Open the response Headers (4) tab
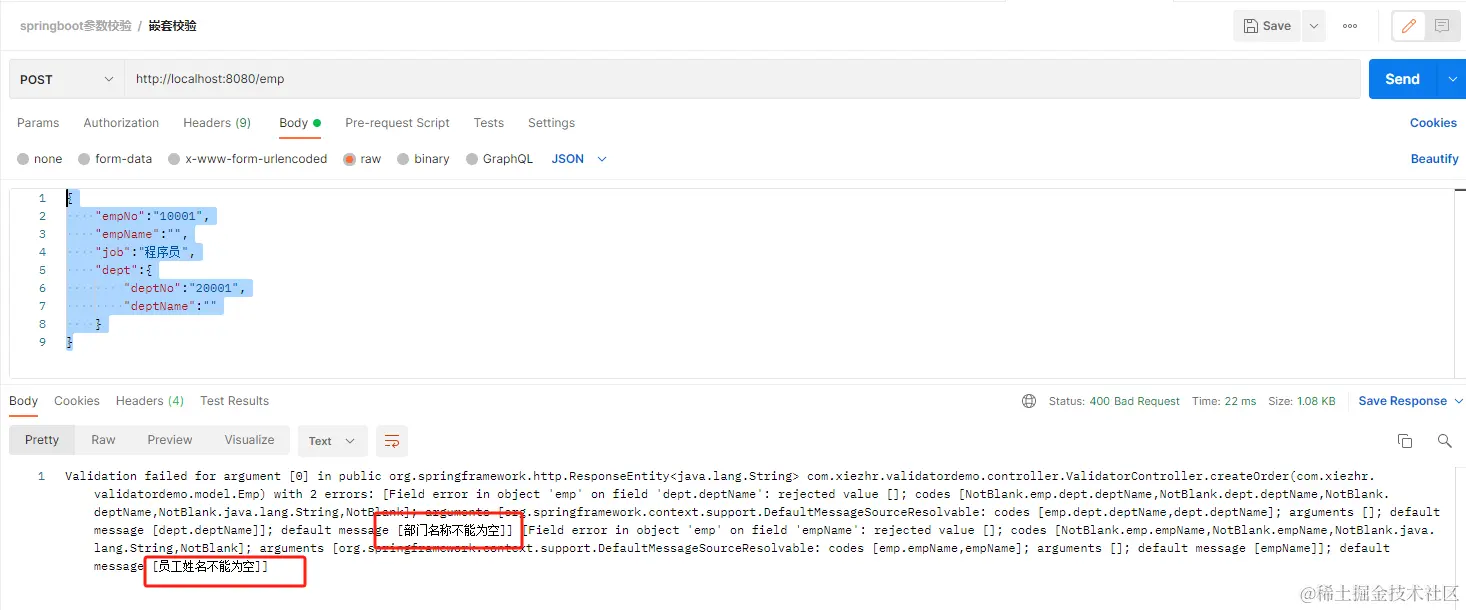 [150, 401]
